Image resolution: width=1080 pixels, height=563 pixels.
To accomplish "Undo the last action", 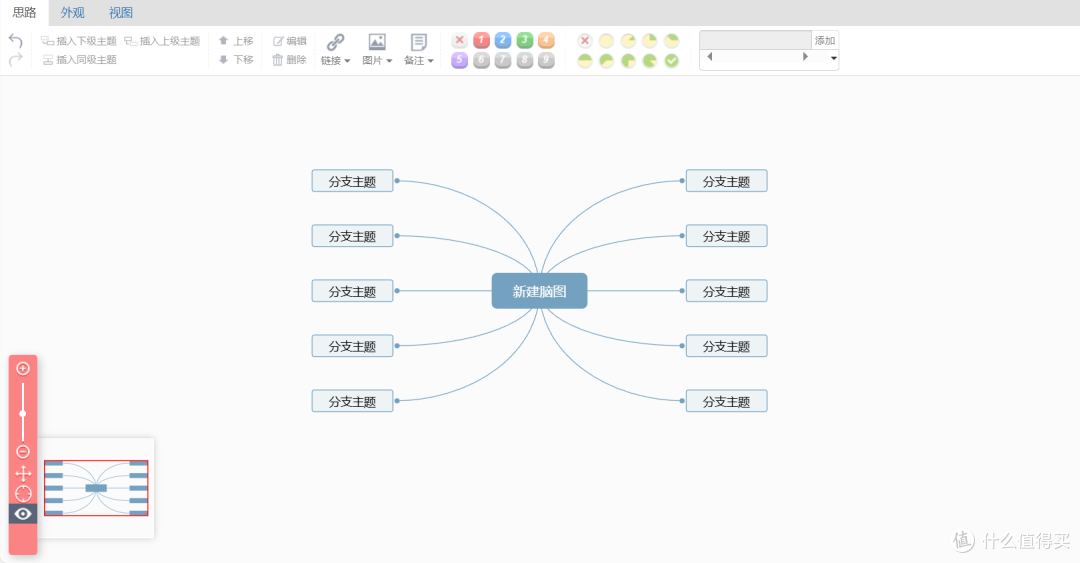I will (15, 41).
